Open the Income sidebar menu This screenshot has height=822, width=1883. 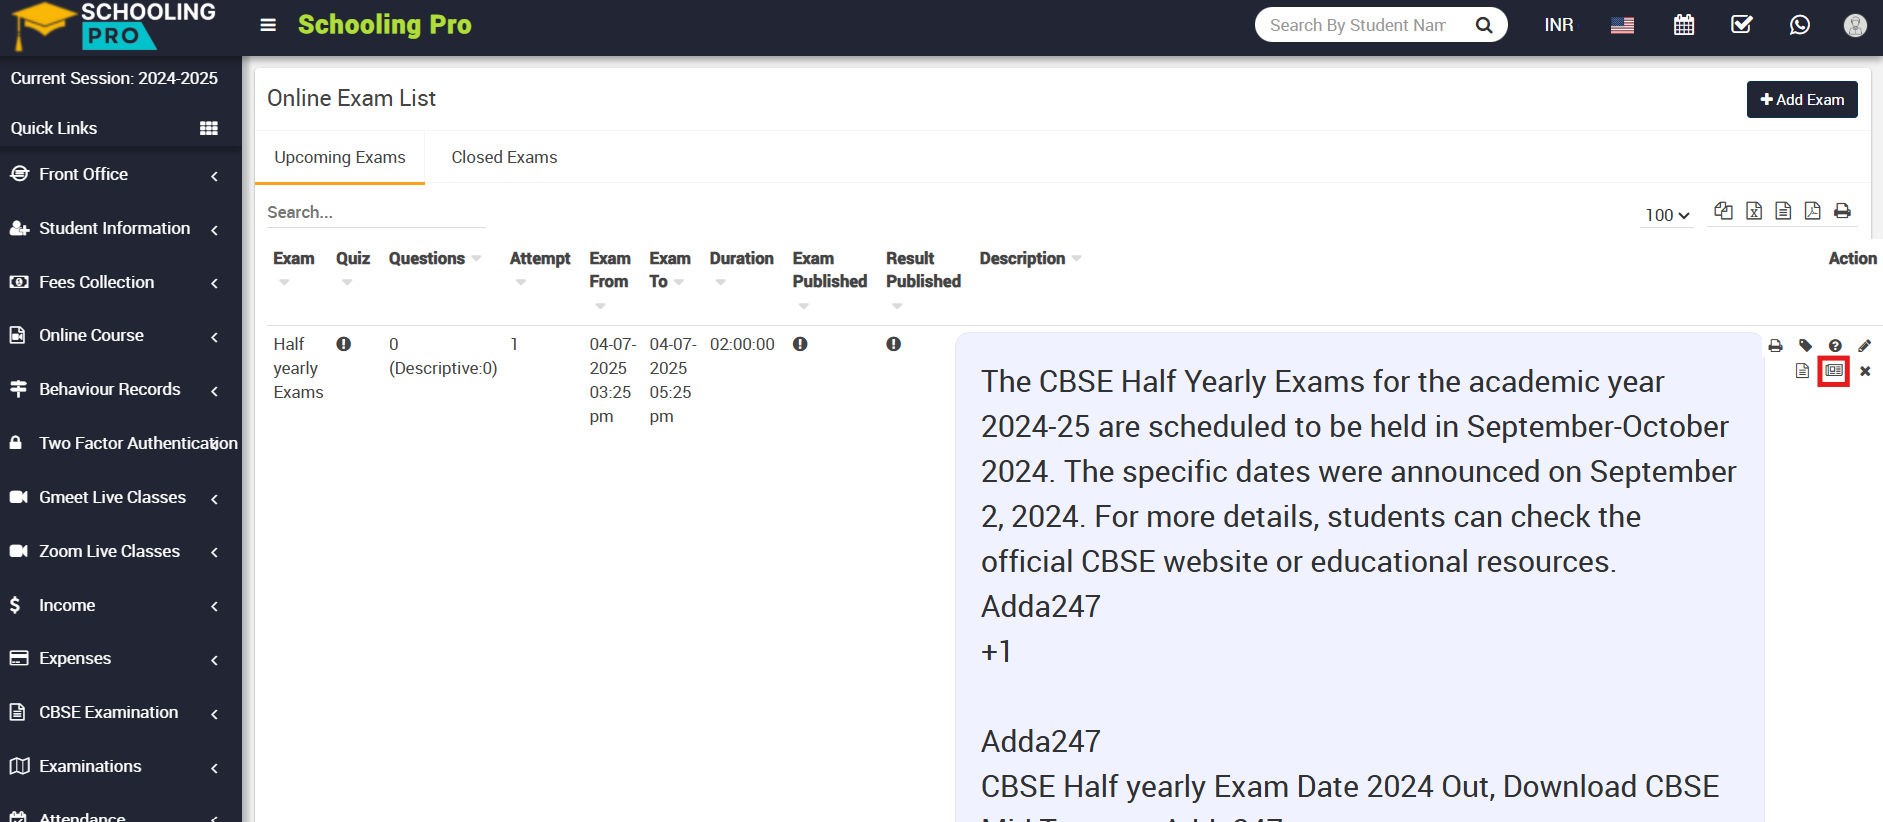tap(120, 606)
